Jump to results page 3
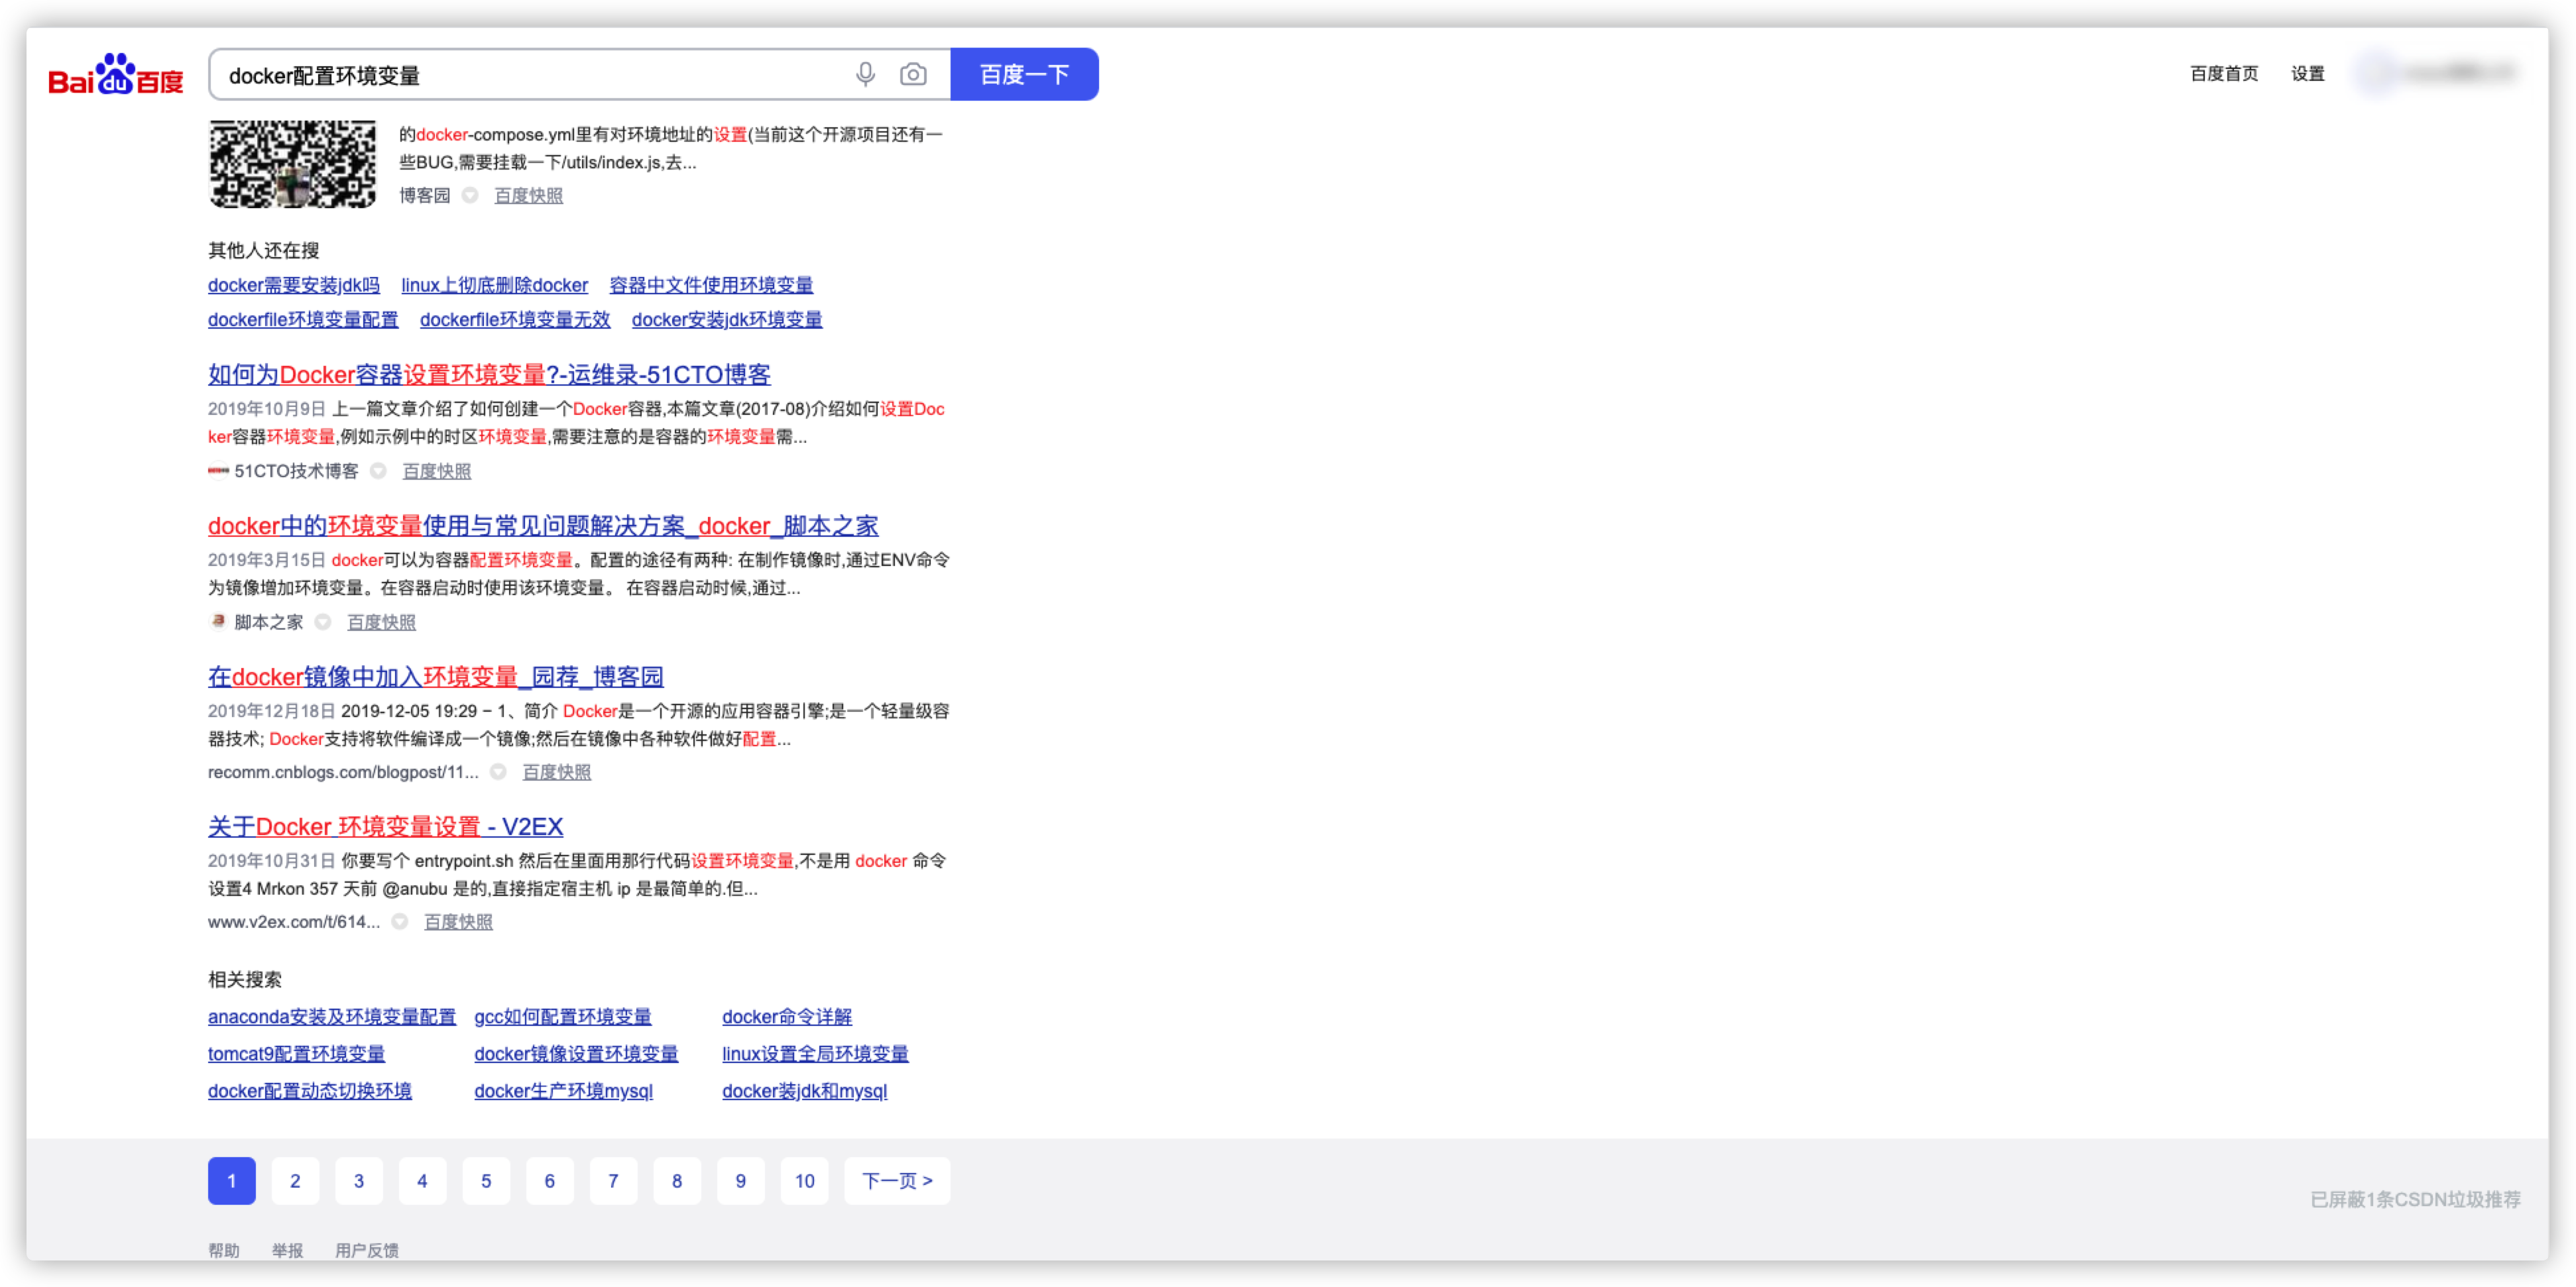The height and width of the screenshot is (1287, 2576). pos(359,1180)
